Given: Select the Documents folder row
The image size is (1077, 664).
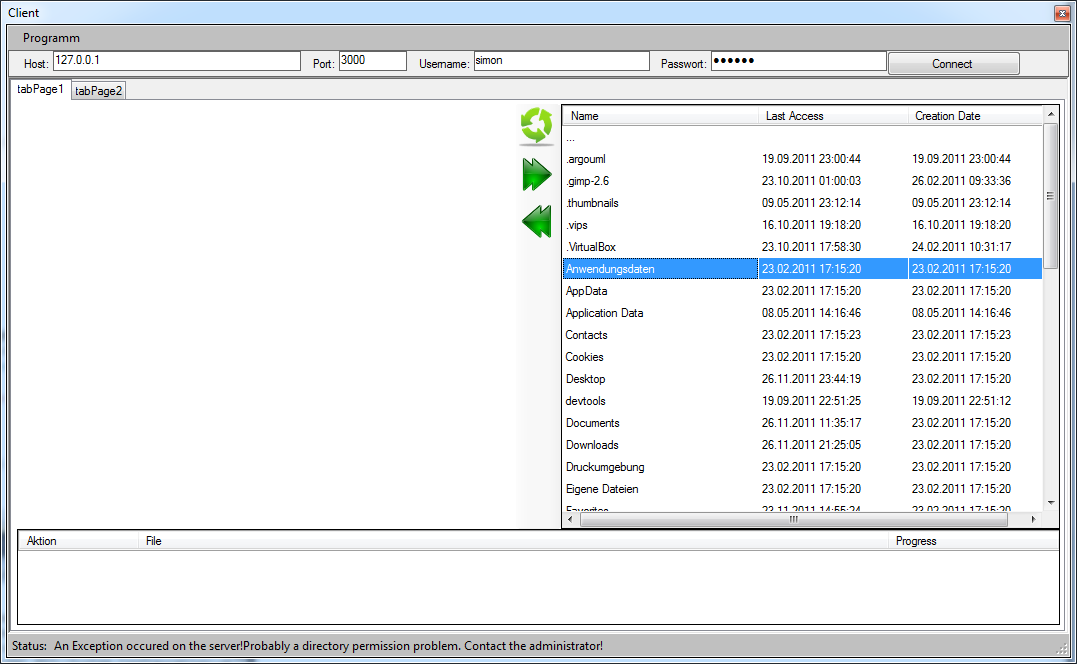Looking at the screenshot, I should tap(802, 422).
